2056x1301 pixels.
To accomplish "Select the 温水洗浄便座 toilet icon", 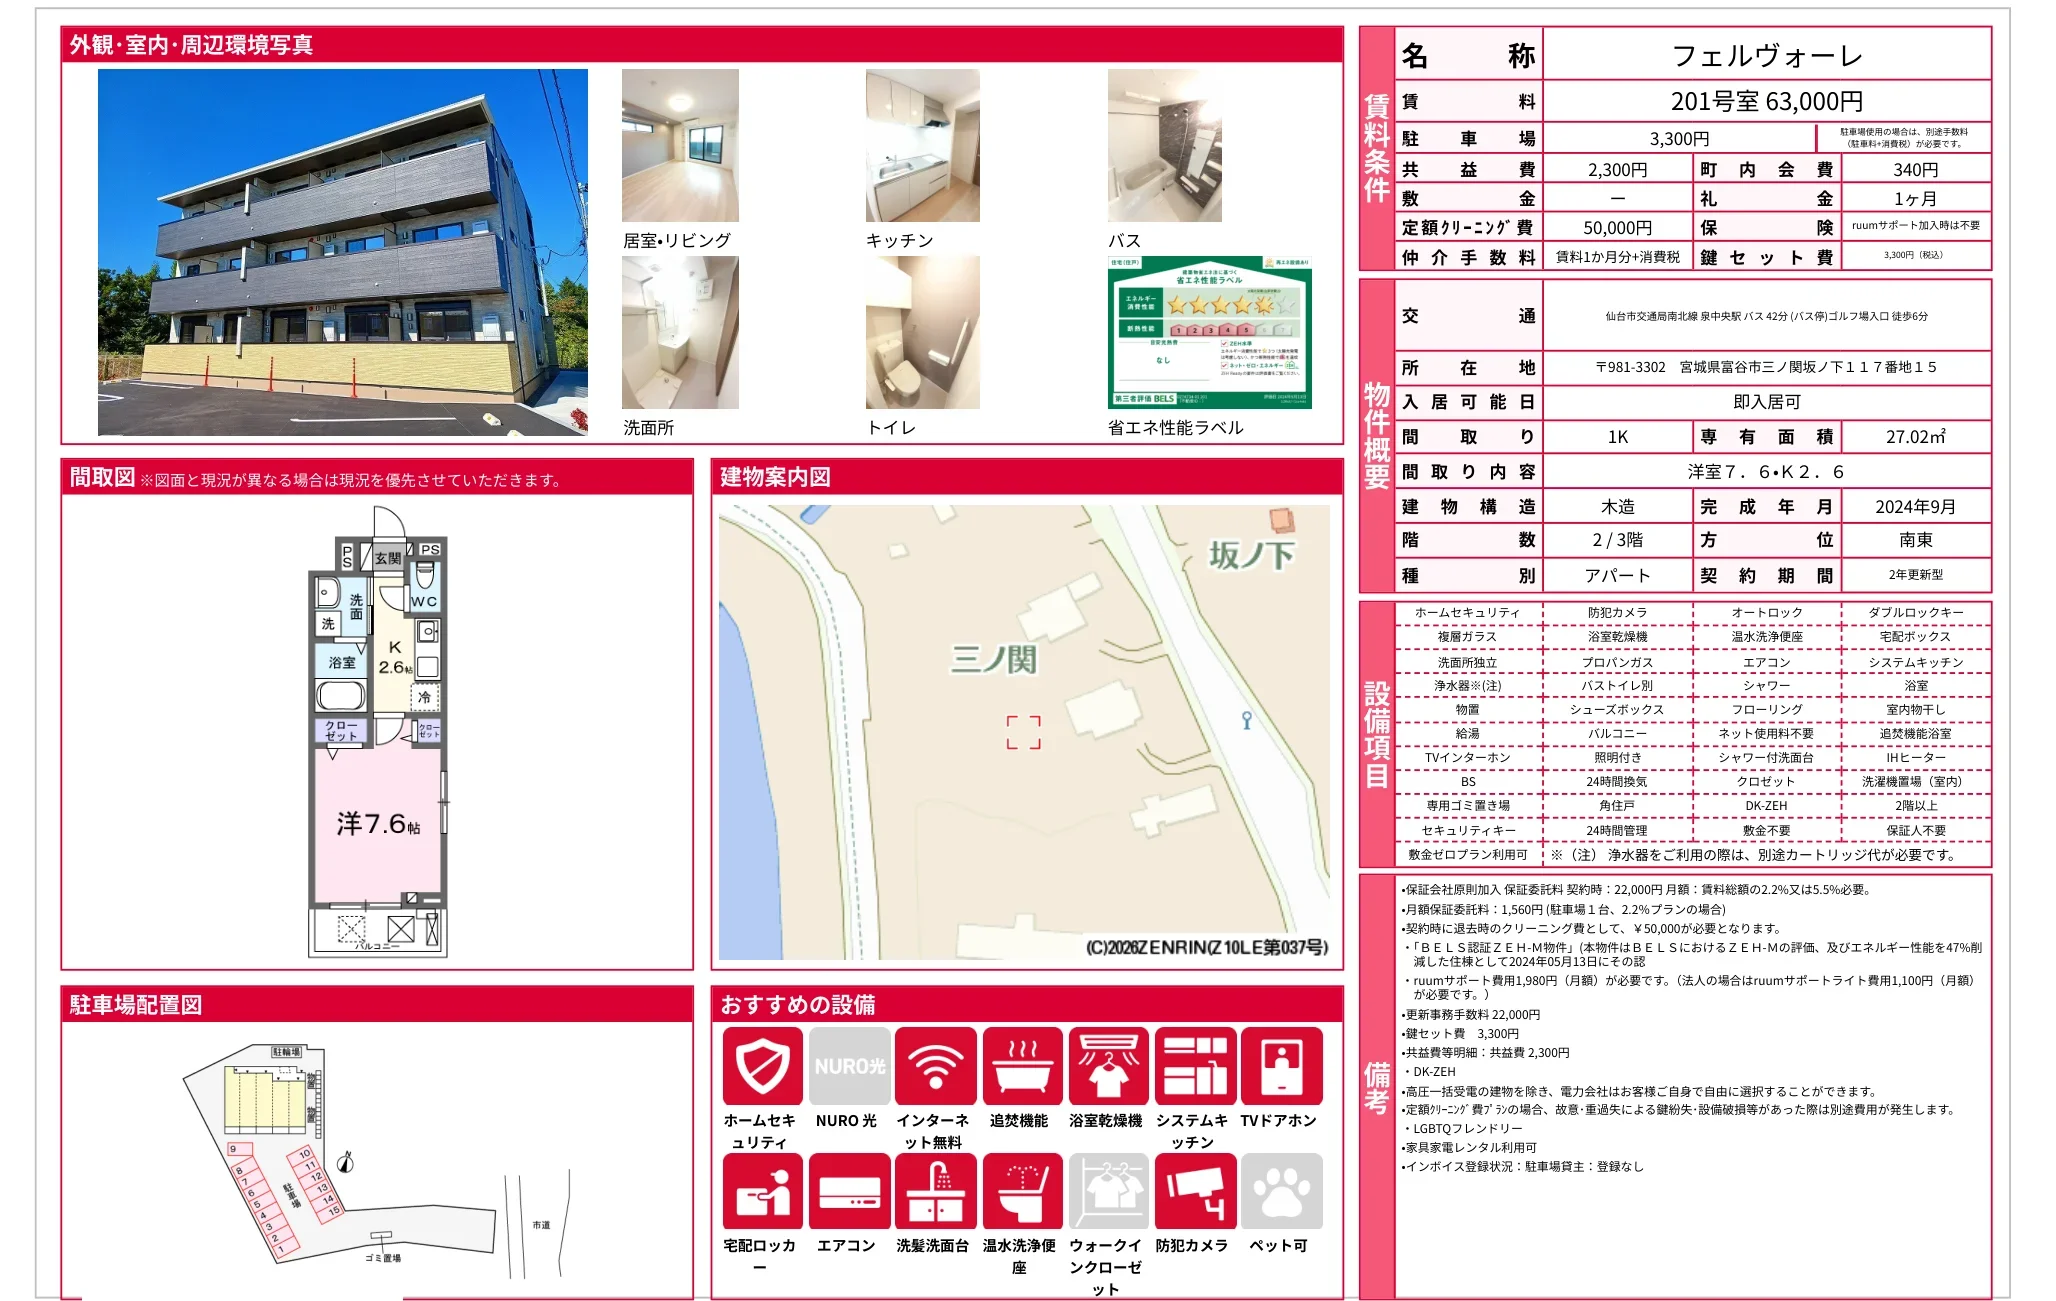I will tap(1022, 1191).
